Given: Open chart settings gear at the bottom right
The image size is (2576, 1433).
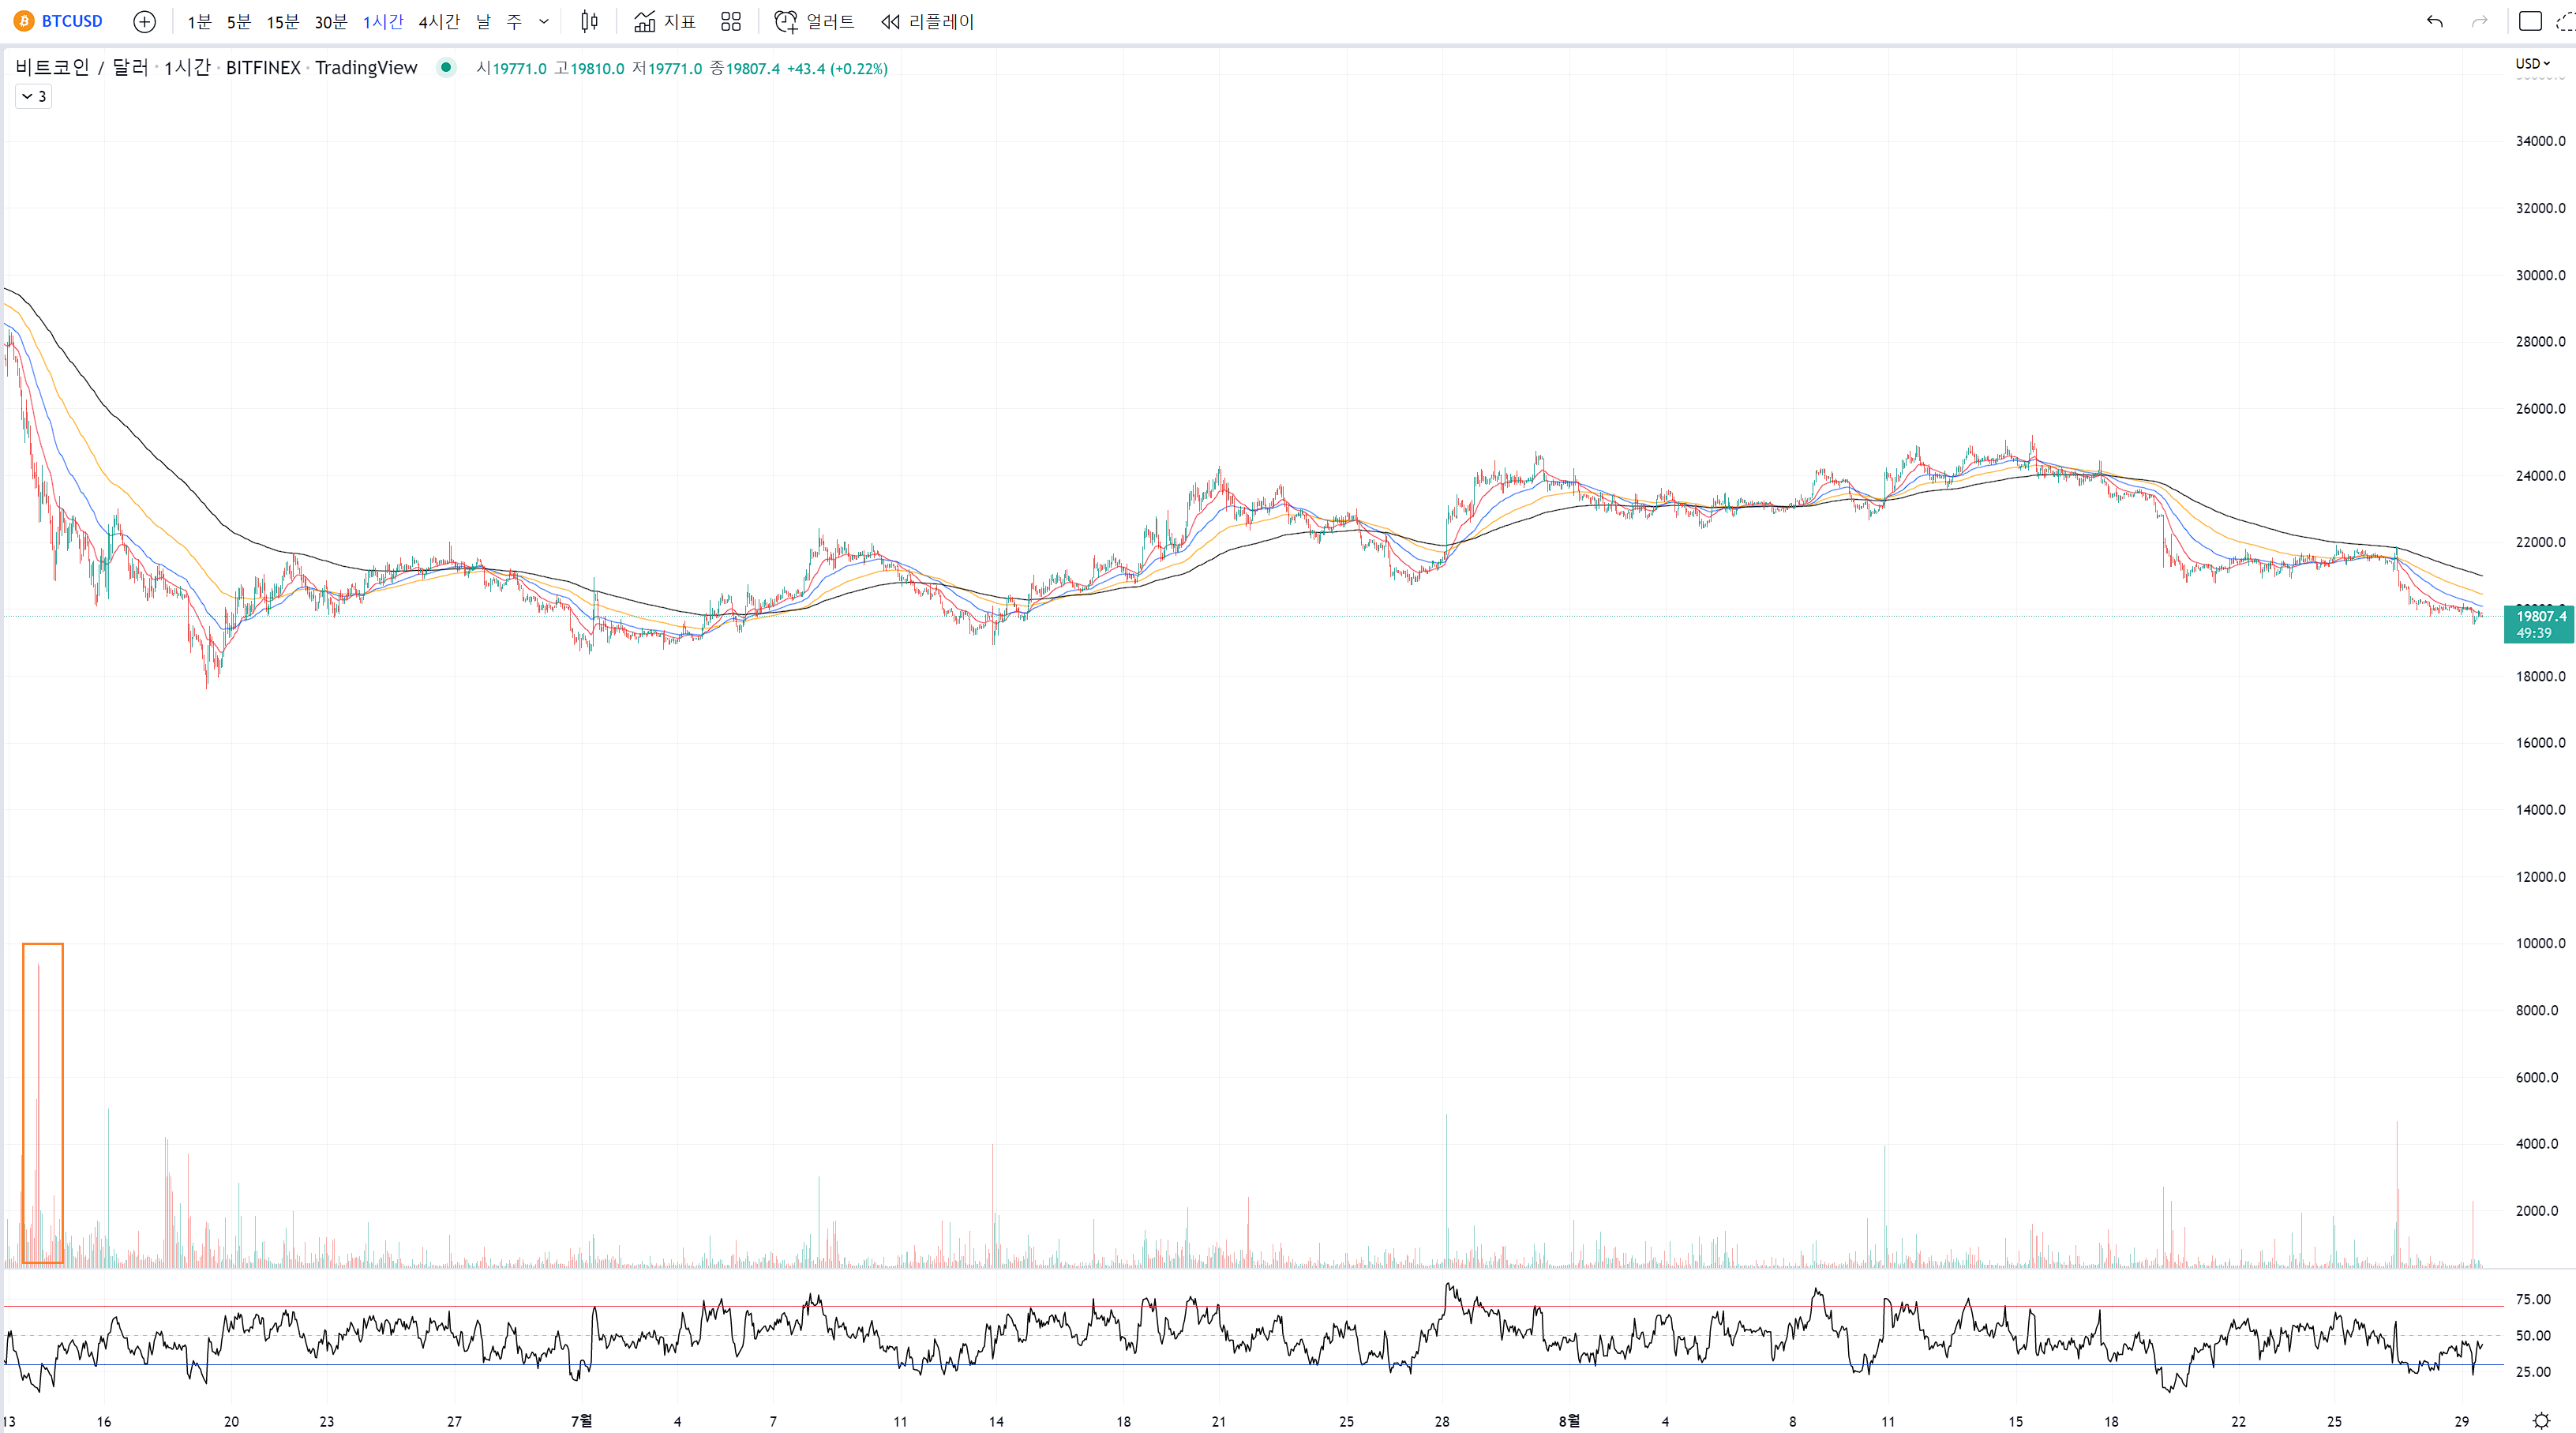Looking at the screenshot, I should point(2541,1420).
